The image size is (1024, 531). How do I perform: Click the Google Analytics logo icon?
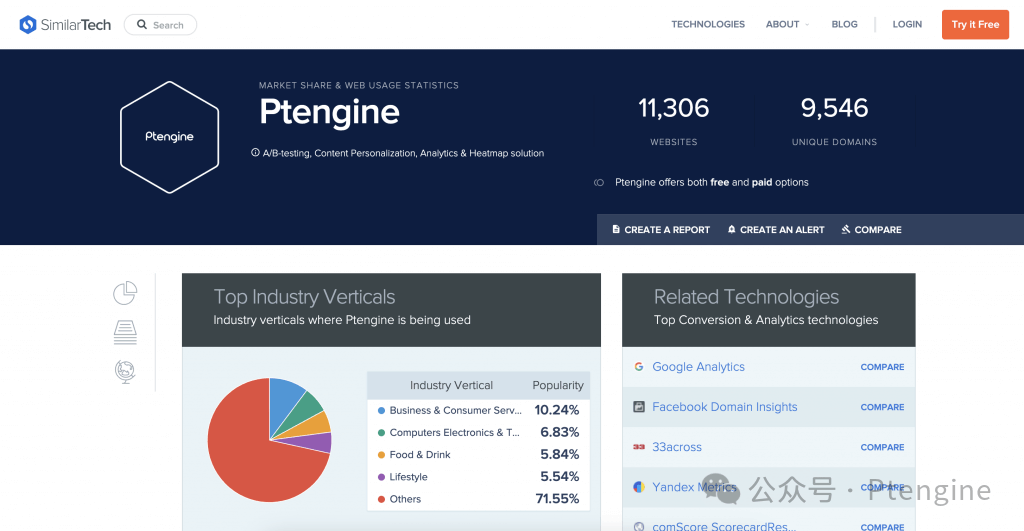(x=638, y=367)
